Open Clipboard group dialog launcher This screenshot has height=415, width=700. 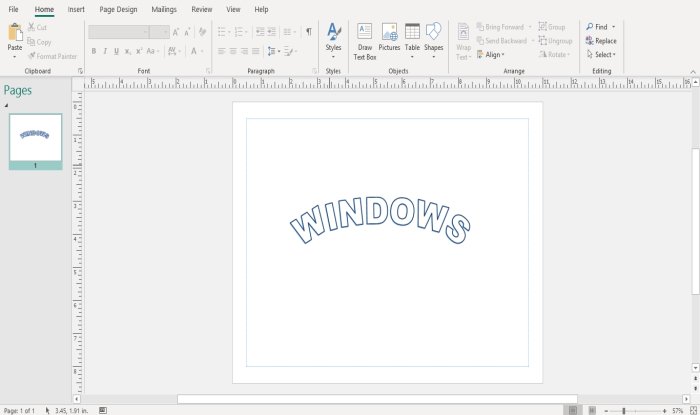click(80, 71)
